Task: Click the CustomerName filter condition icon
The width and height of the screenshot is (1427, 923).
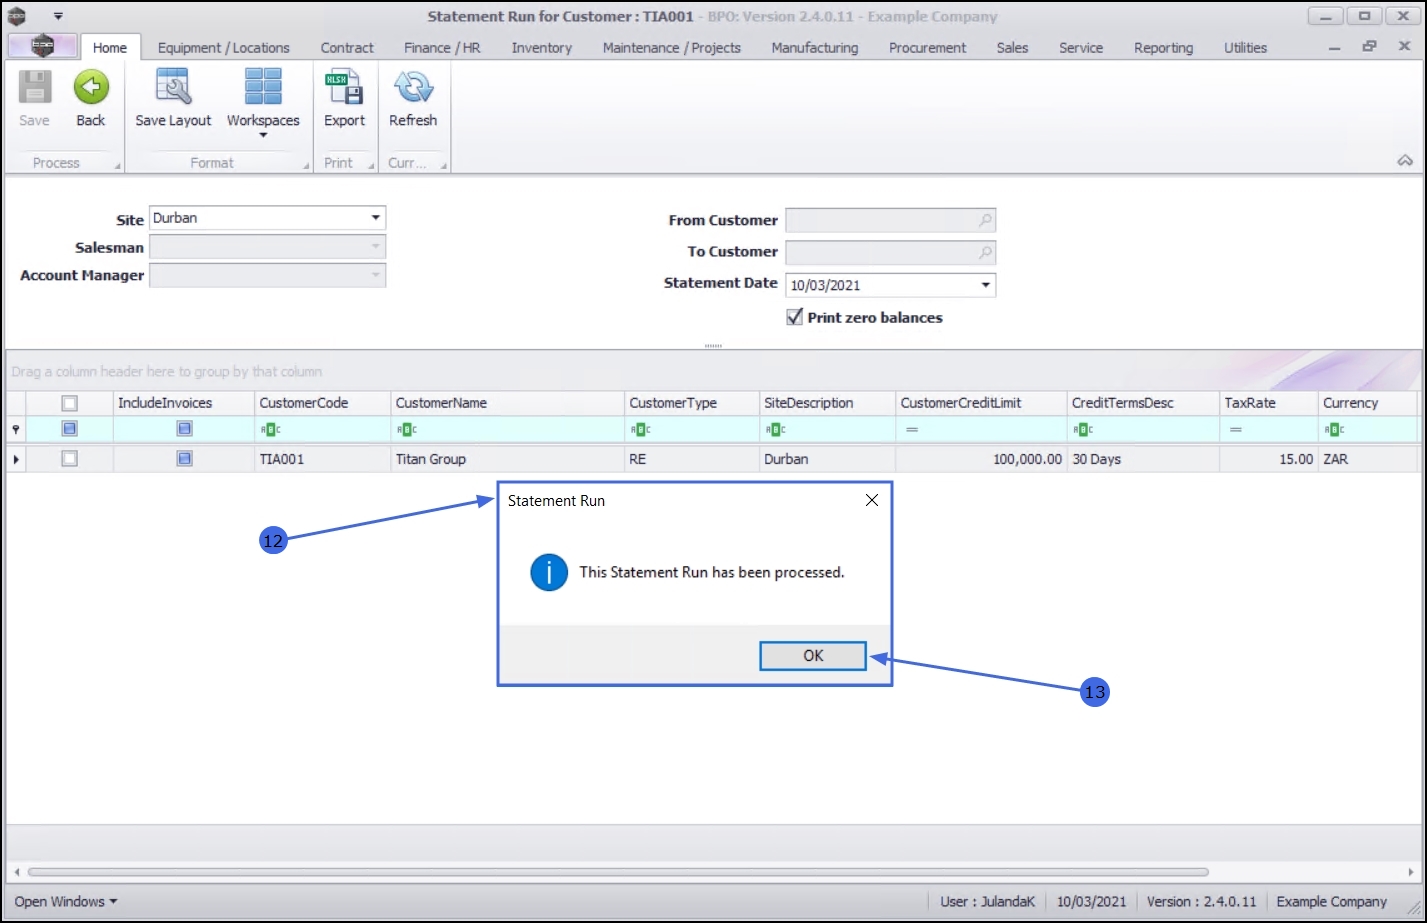Action: tap(406, 430)
